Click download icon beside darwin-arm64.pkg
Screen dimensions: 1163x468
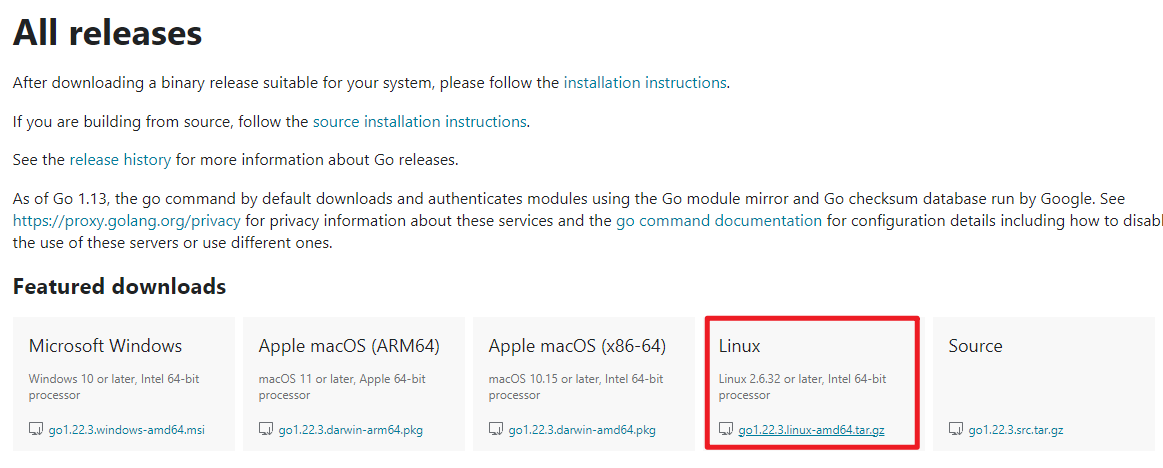pos(266,429)
